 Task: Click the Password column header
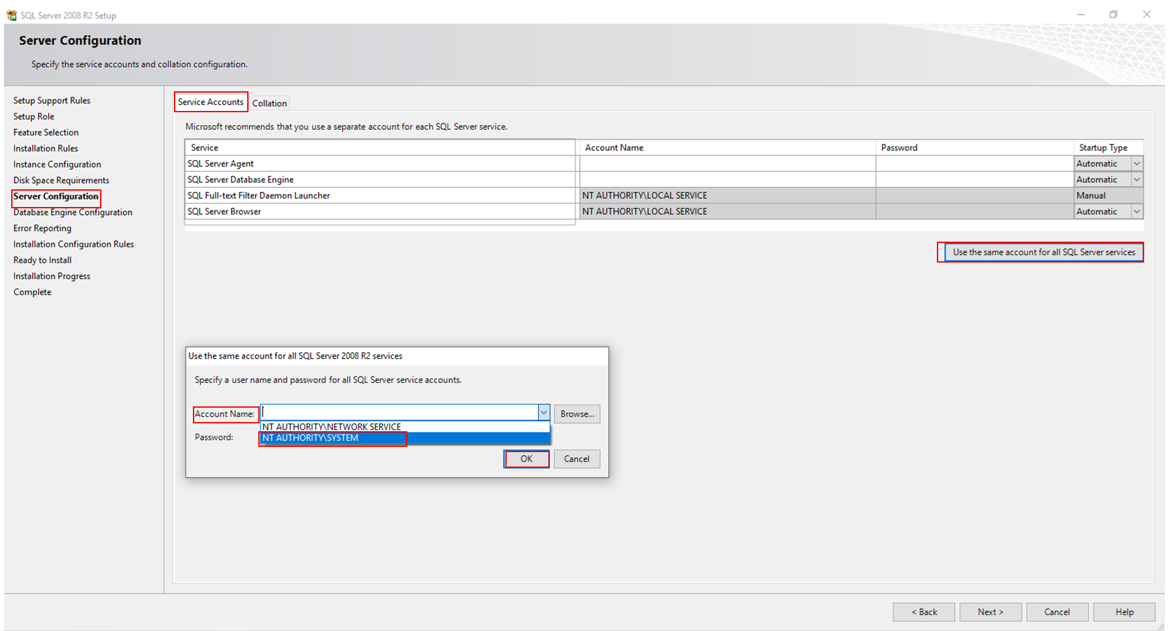974,148
